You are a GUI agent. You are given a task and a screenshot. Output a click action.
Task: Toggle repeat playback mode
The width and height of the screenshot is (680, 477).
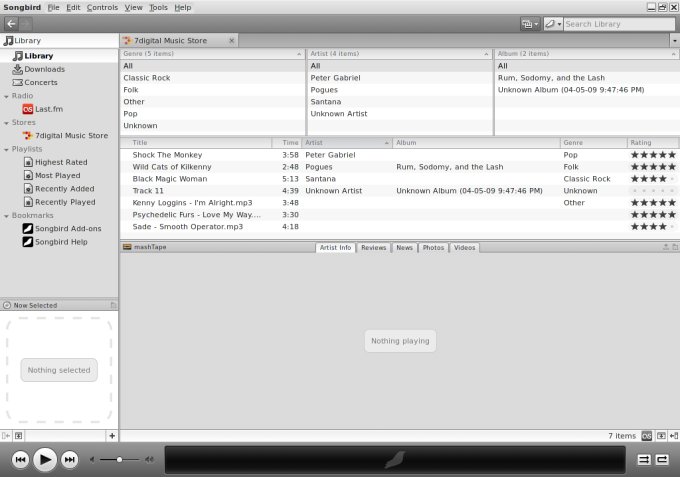(x=662, y=459)
